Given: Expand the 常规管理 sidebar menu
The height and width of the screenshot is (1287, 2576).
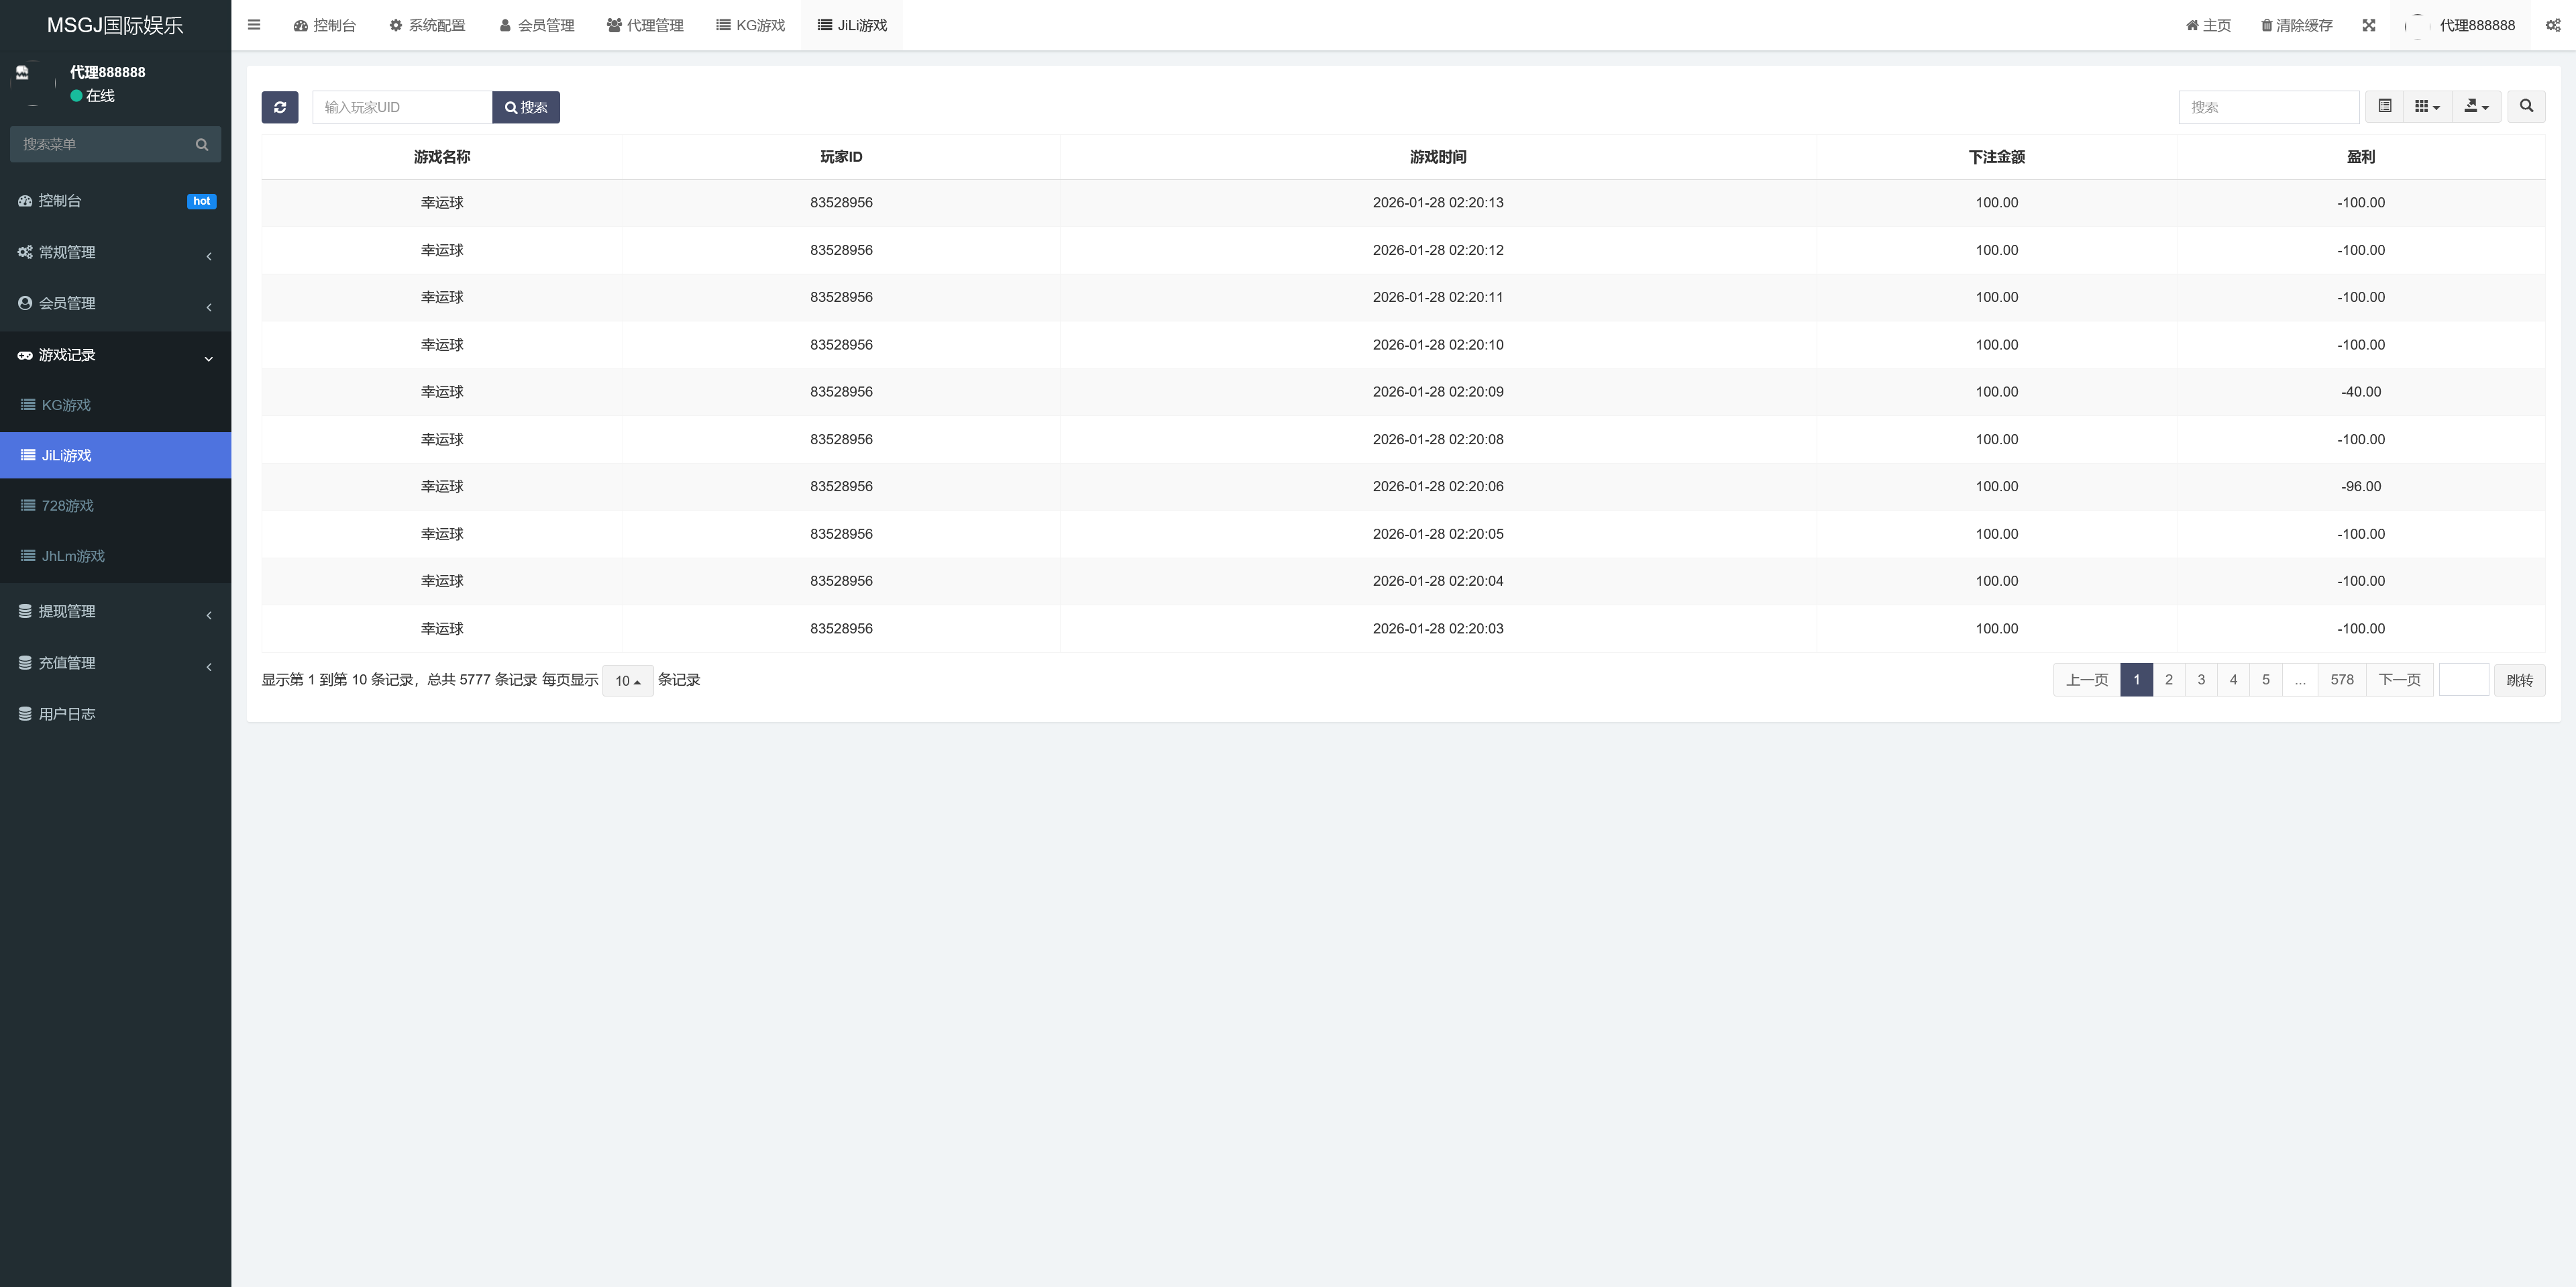Looking at the screenshot, I should [116, 253].
